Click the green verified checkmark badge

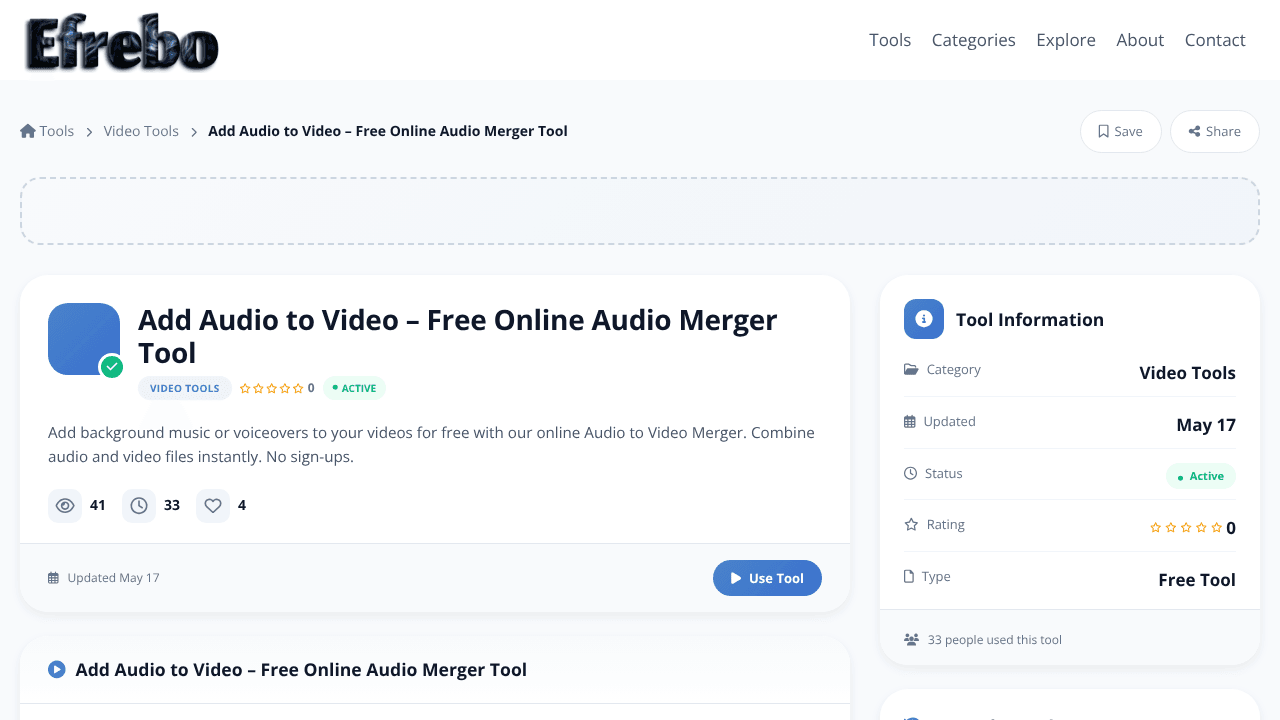tap(112, 367)
